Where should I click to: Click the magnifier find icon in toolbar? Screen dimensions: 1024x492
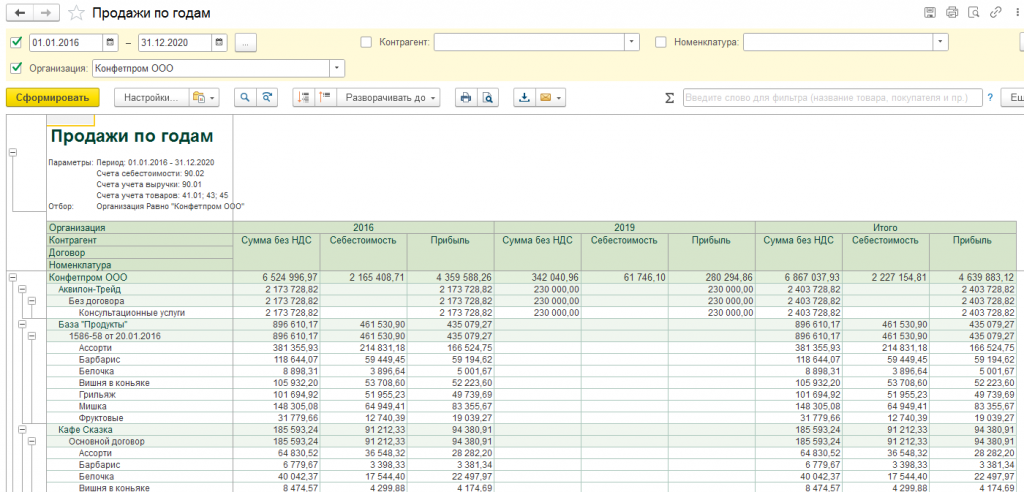coord(246,97)
